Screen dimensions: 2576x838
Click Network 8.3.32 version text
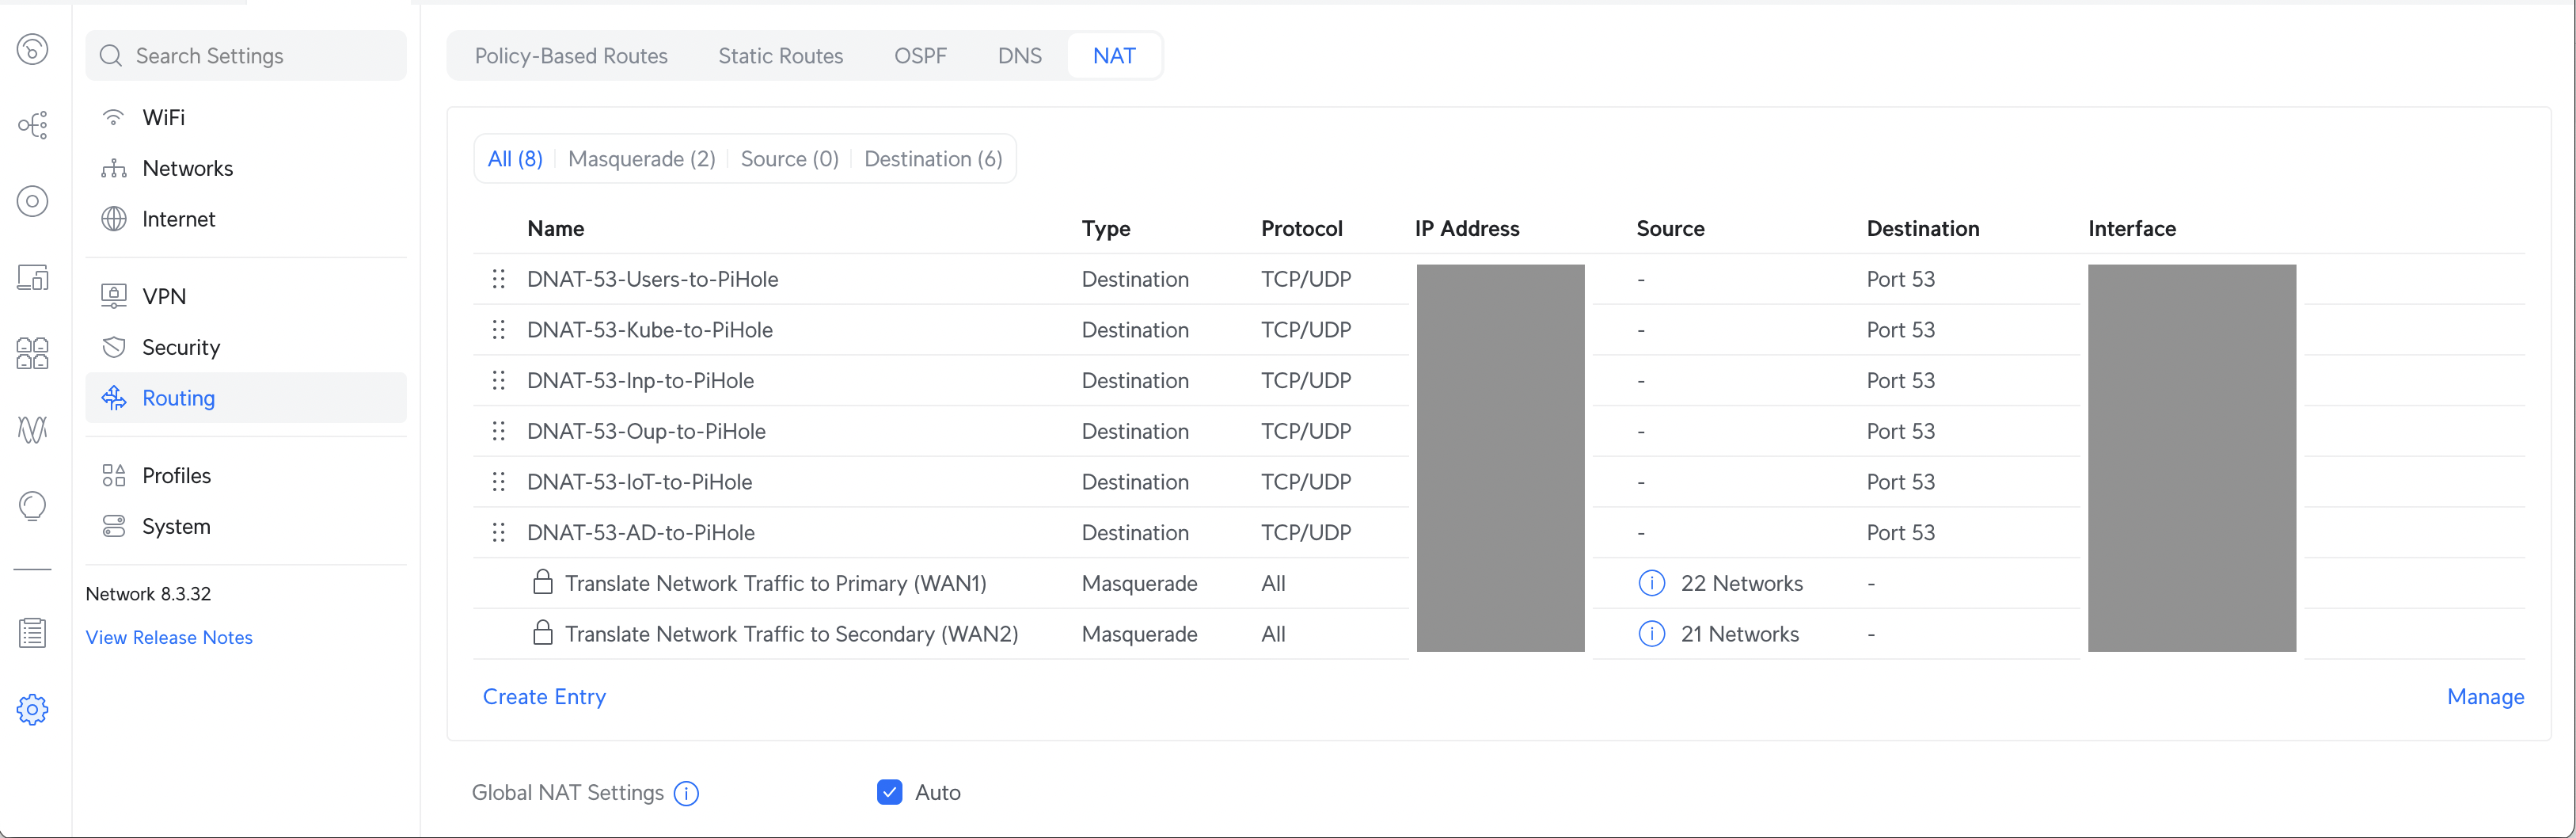pyautogui.click(x=148, y=594)
